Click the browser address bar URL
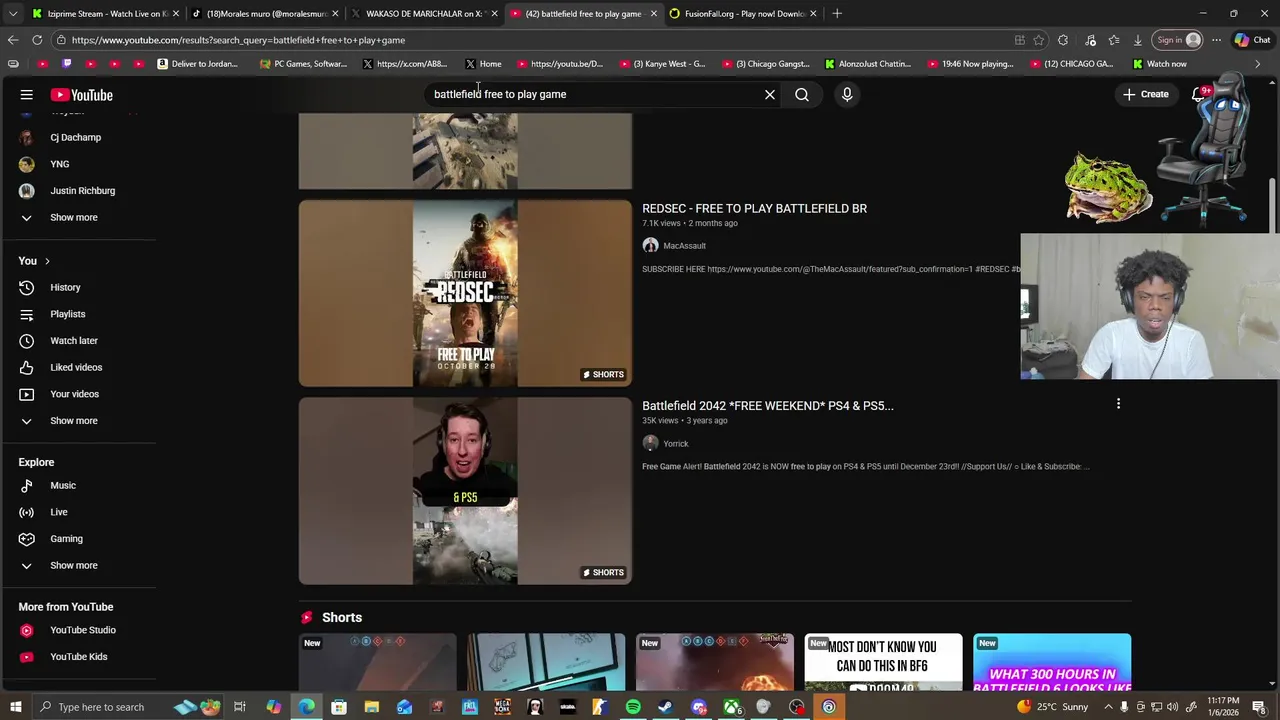The width and height of the screenshot is (1280, 720). point(238,40)
